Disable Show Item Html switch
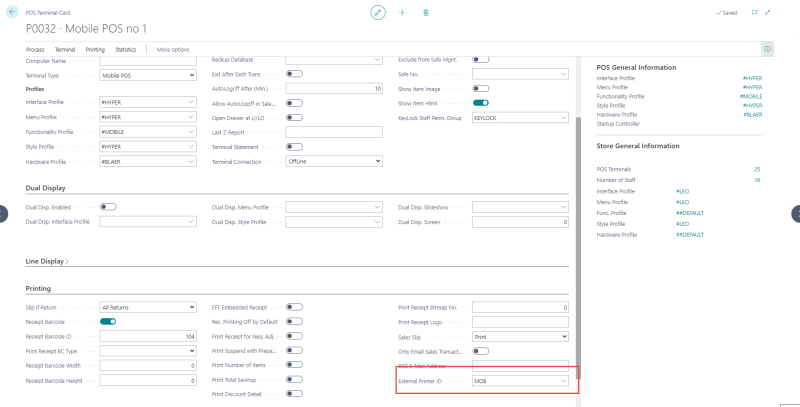Image resolution: width=800 pixels, height=407 pixels. pos(481,103)
